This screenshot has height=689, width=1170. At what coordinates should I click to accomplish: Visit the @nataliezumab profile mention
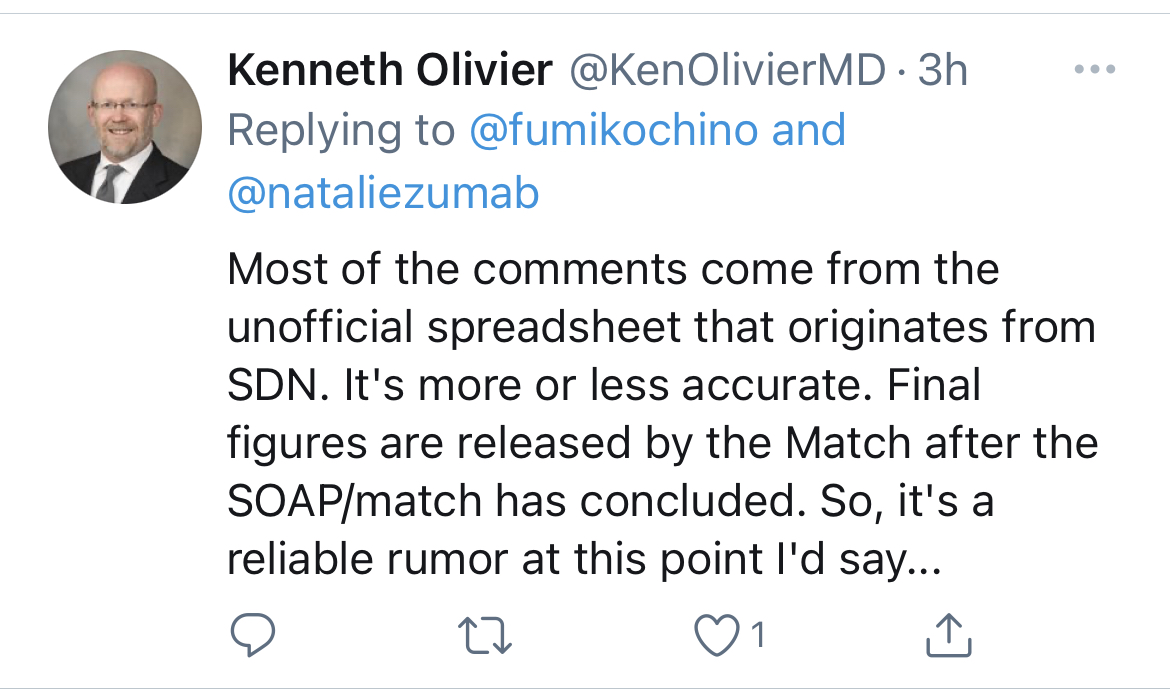click(x=383, y=191)
